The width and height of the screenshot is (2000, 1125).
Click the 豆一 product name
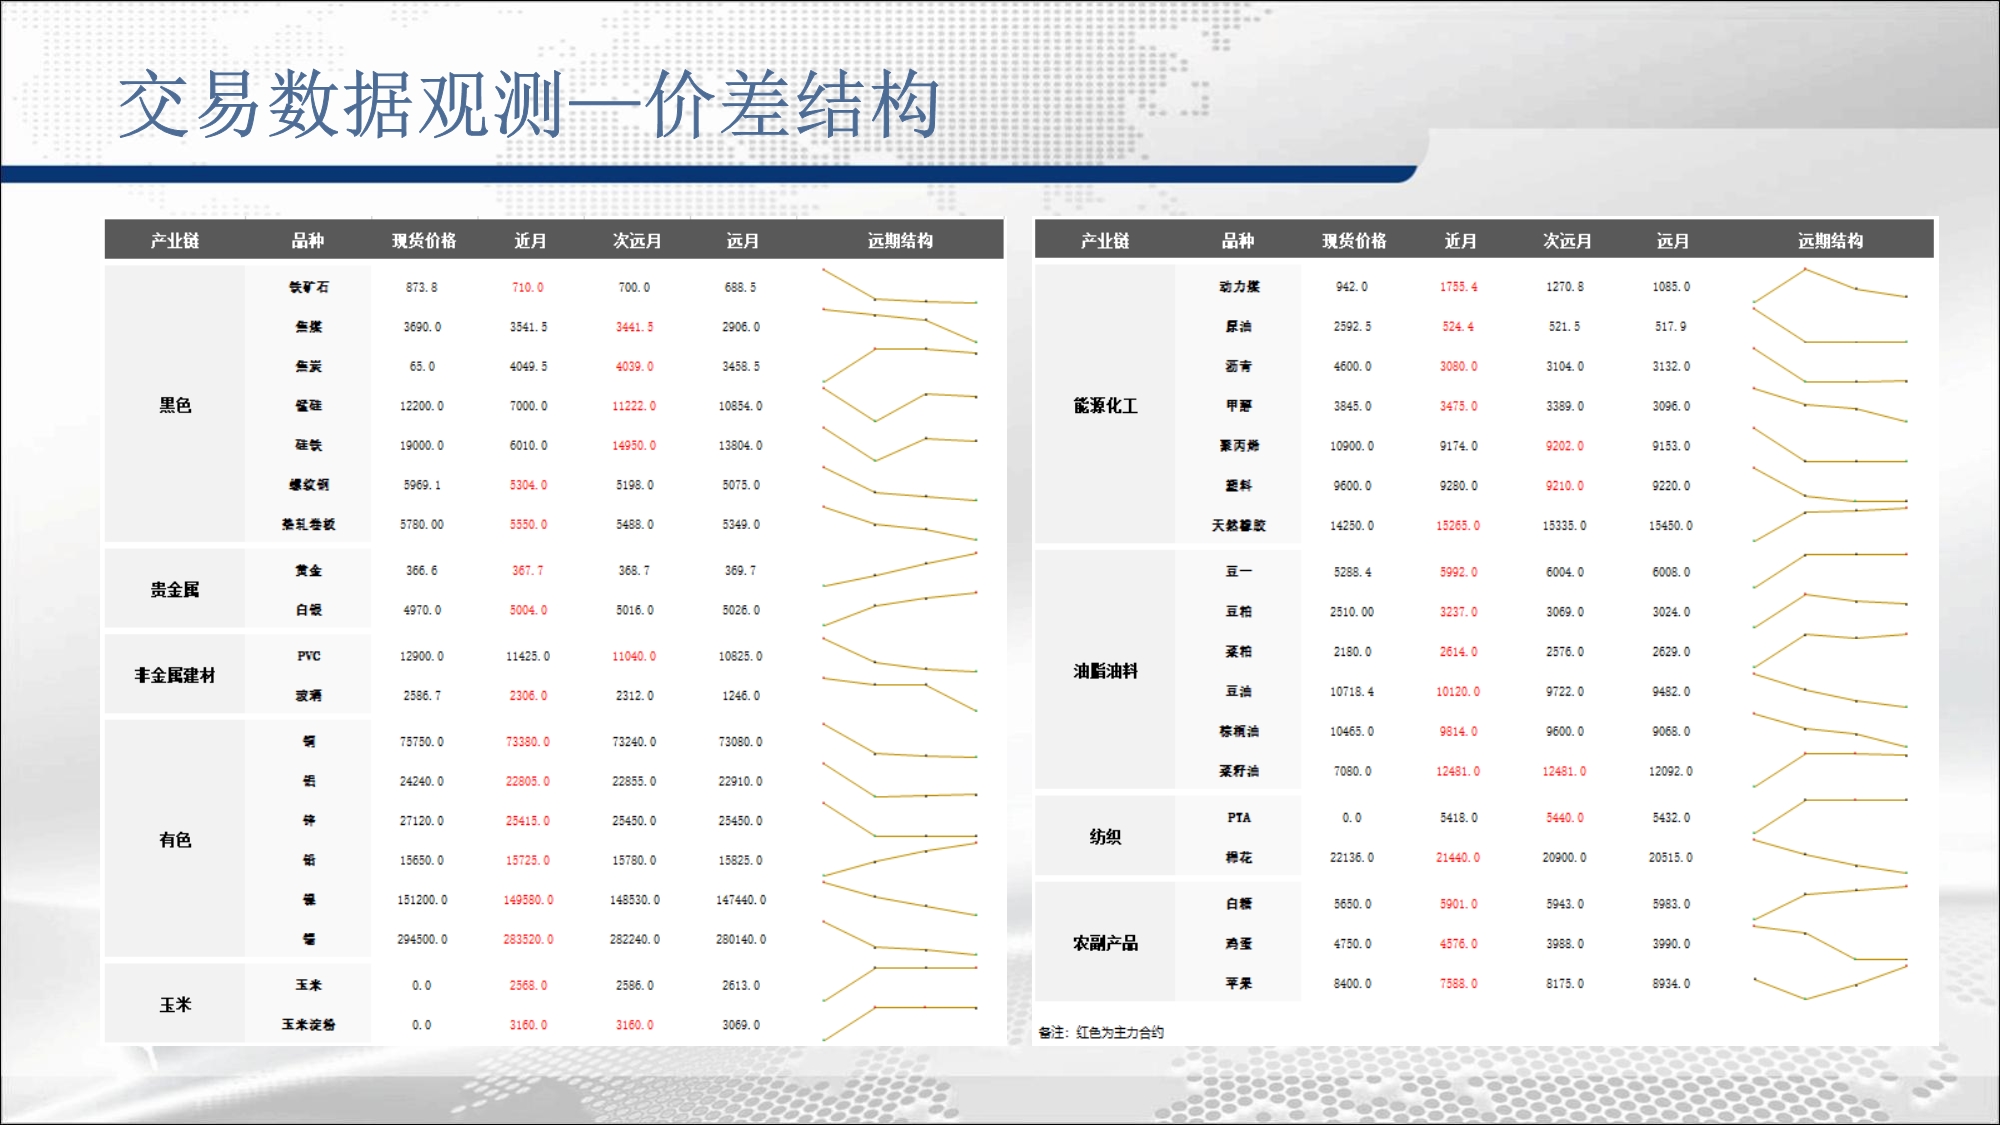(x=1239, y=572)
